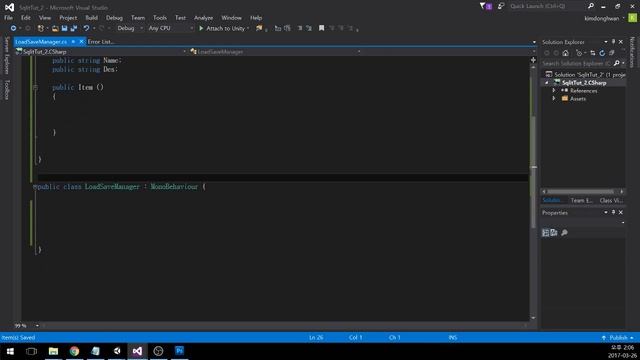Open Chrome from the Windows taskbar

(x=74, y=351)
